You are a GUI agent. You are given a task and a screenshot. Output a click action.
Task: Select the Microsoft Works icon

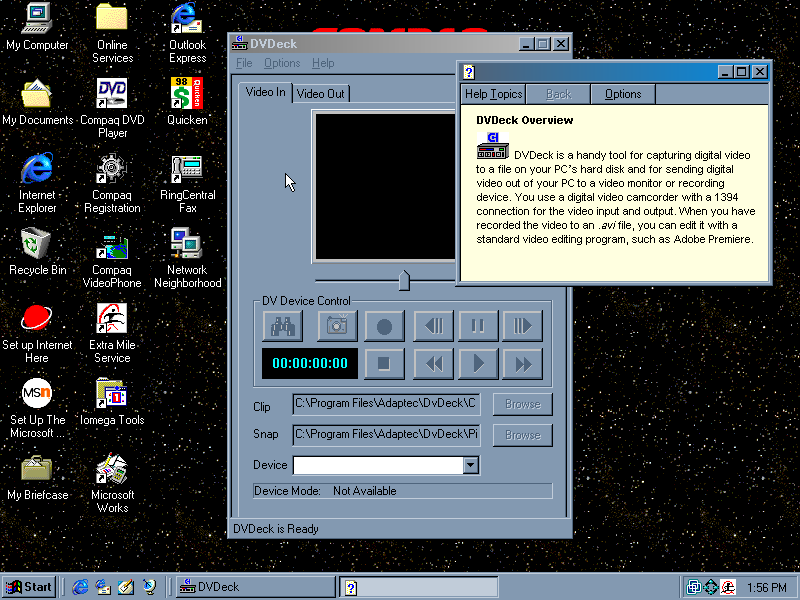tap(112, 483)
